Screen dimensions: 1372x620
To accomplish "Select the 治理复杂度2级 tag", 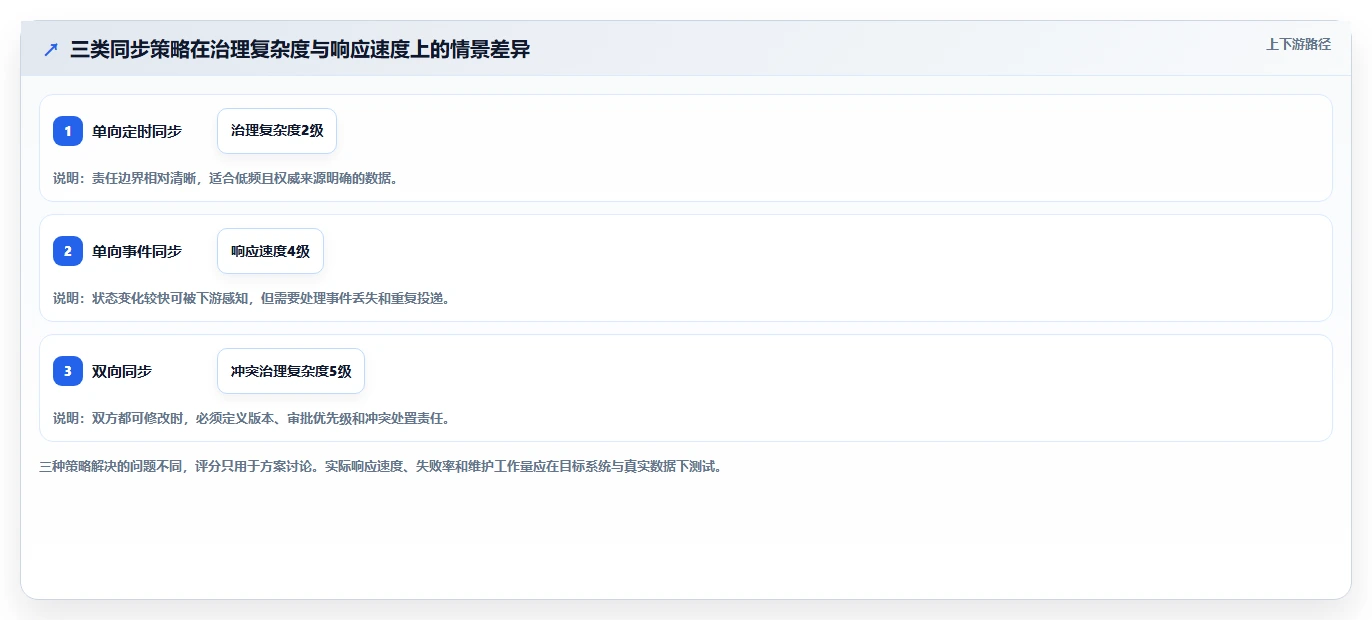I will coord(277,131).
